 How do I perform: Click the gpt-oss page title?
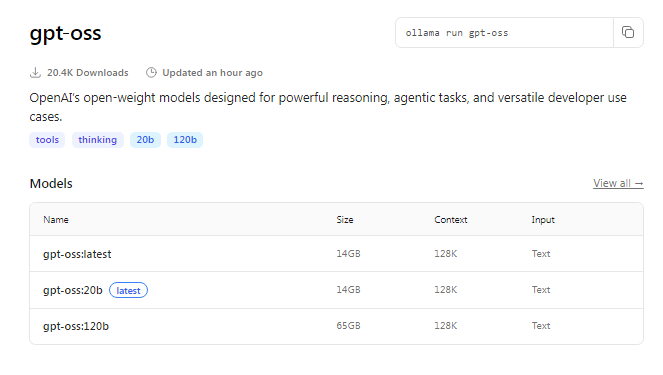click(x=66, y=33)
